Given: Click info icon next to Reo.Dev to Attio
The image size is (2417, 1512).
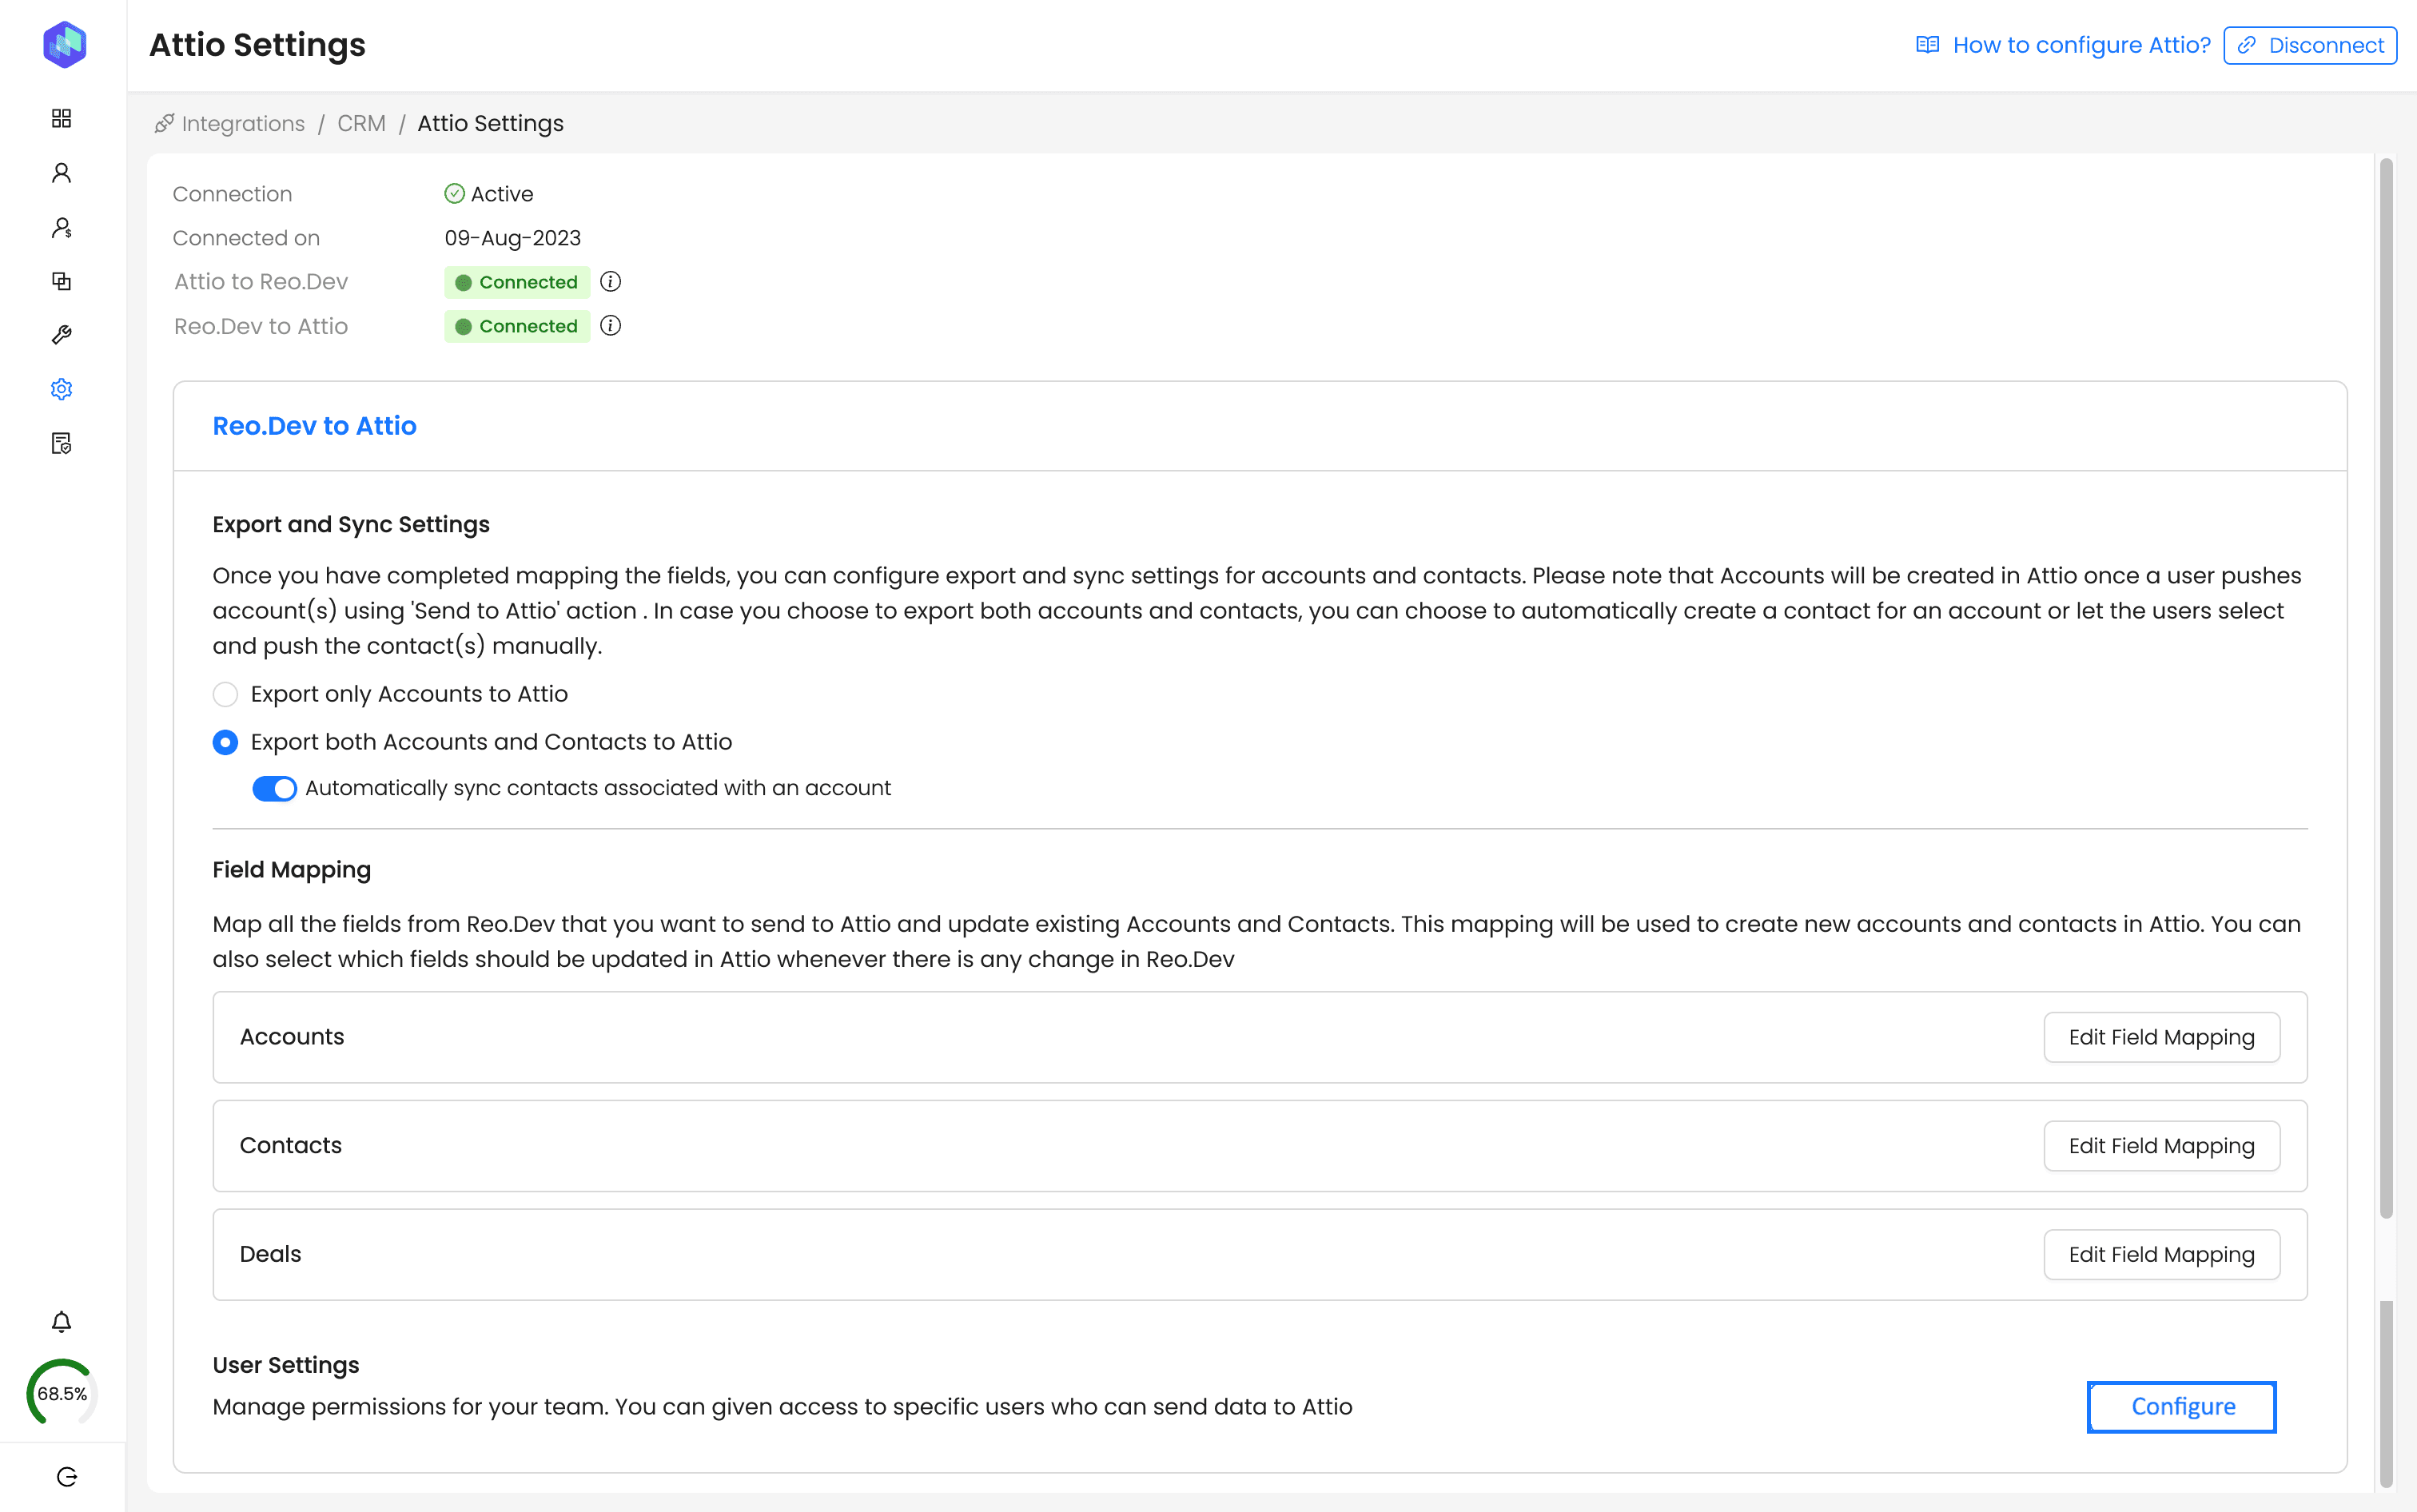Looking at the screenshot, I should point(610,326).
